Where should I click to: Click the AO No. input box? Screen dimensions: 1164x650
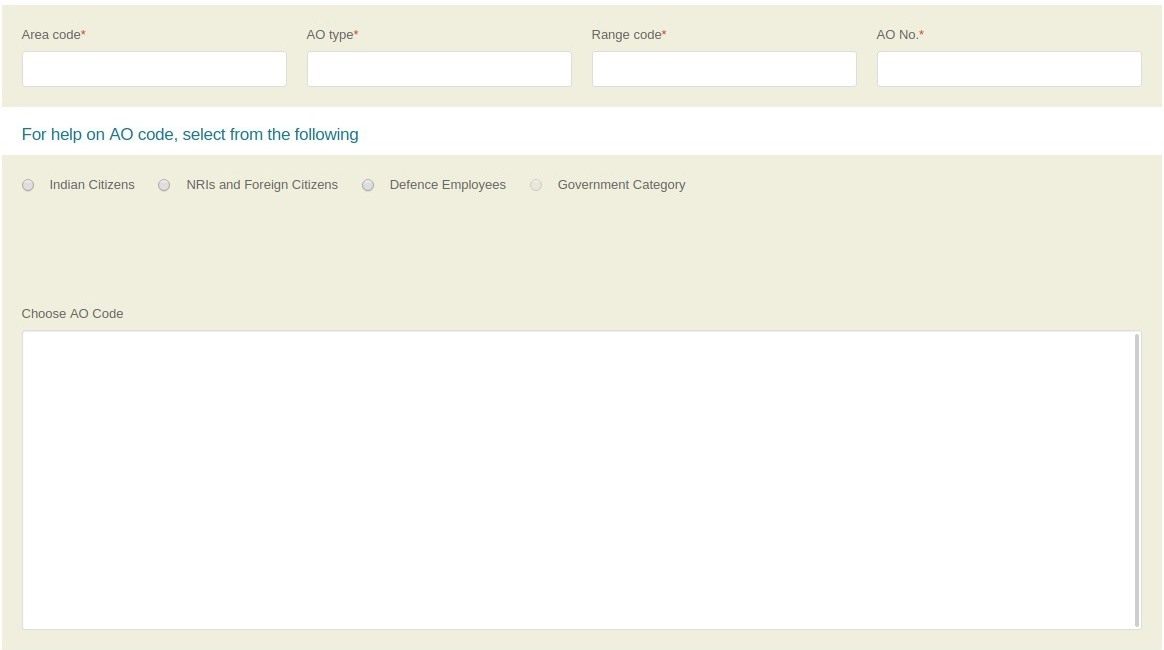click(1008, 68)
